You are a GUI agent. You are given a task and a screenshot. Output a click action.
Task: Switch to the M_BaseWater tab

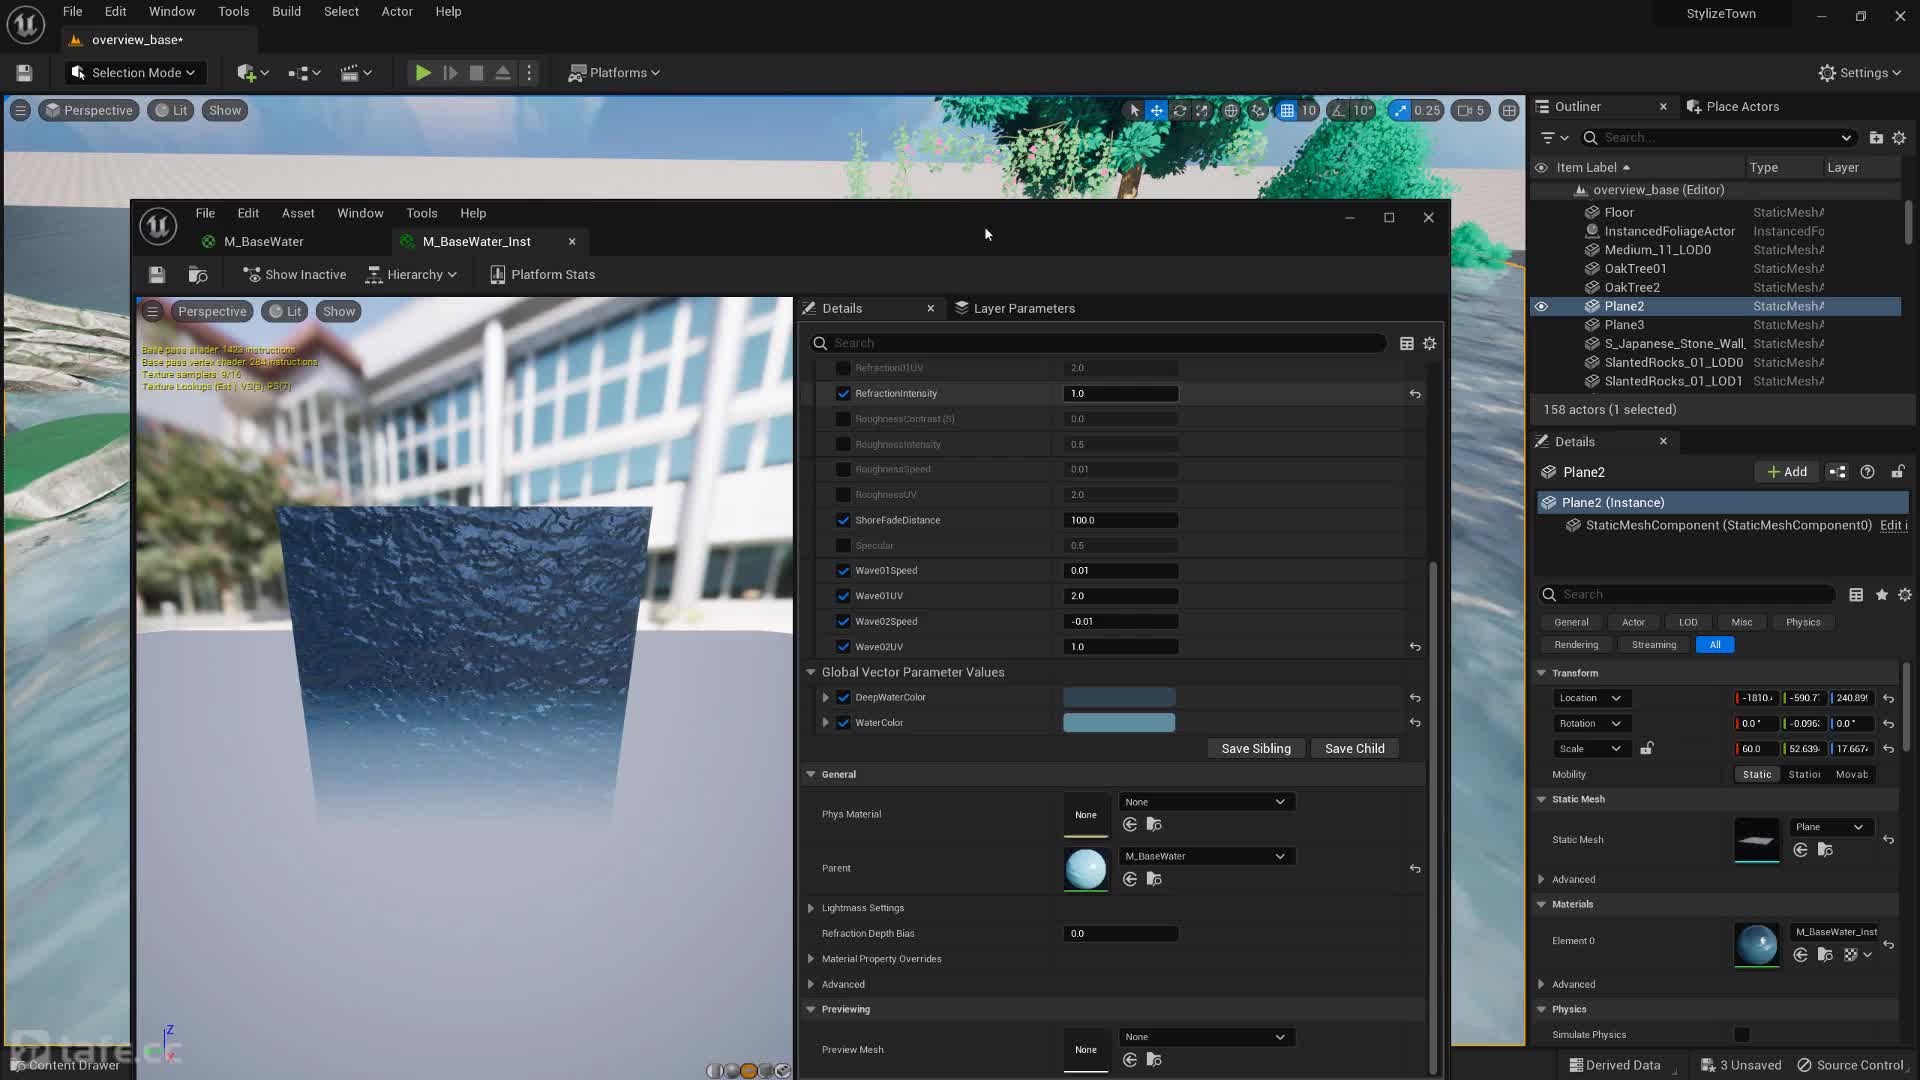point(263,242)
